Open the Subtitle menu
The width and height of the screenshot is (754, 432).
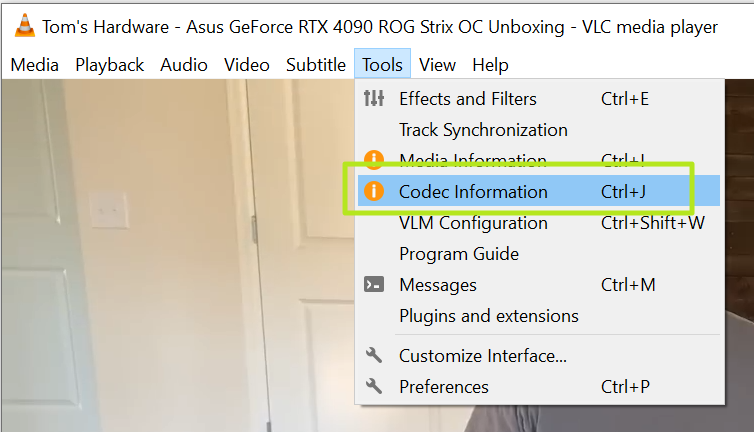(316, 65)
